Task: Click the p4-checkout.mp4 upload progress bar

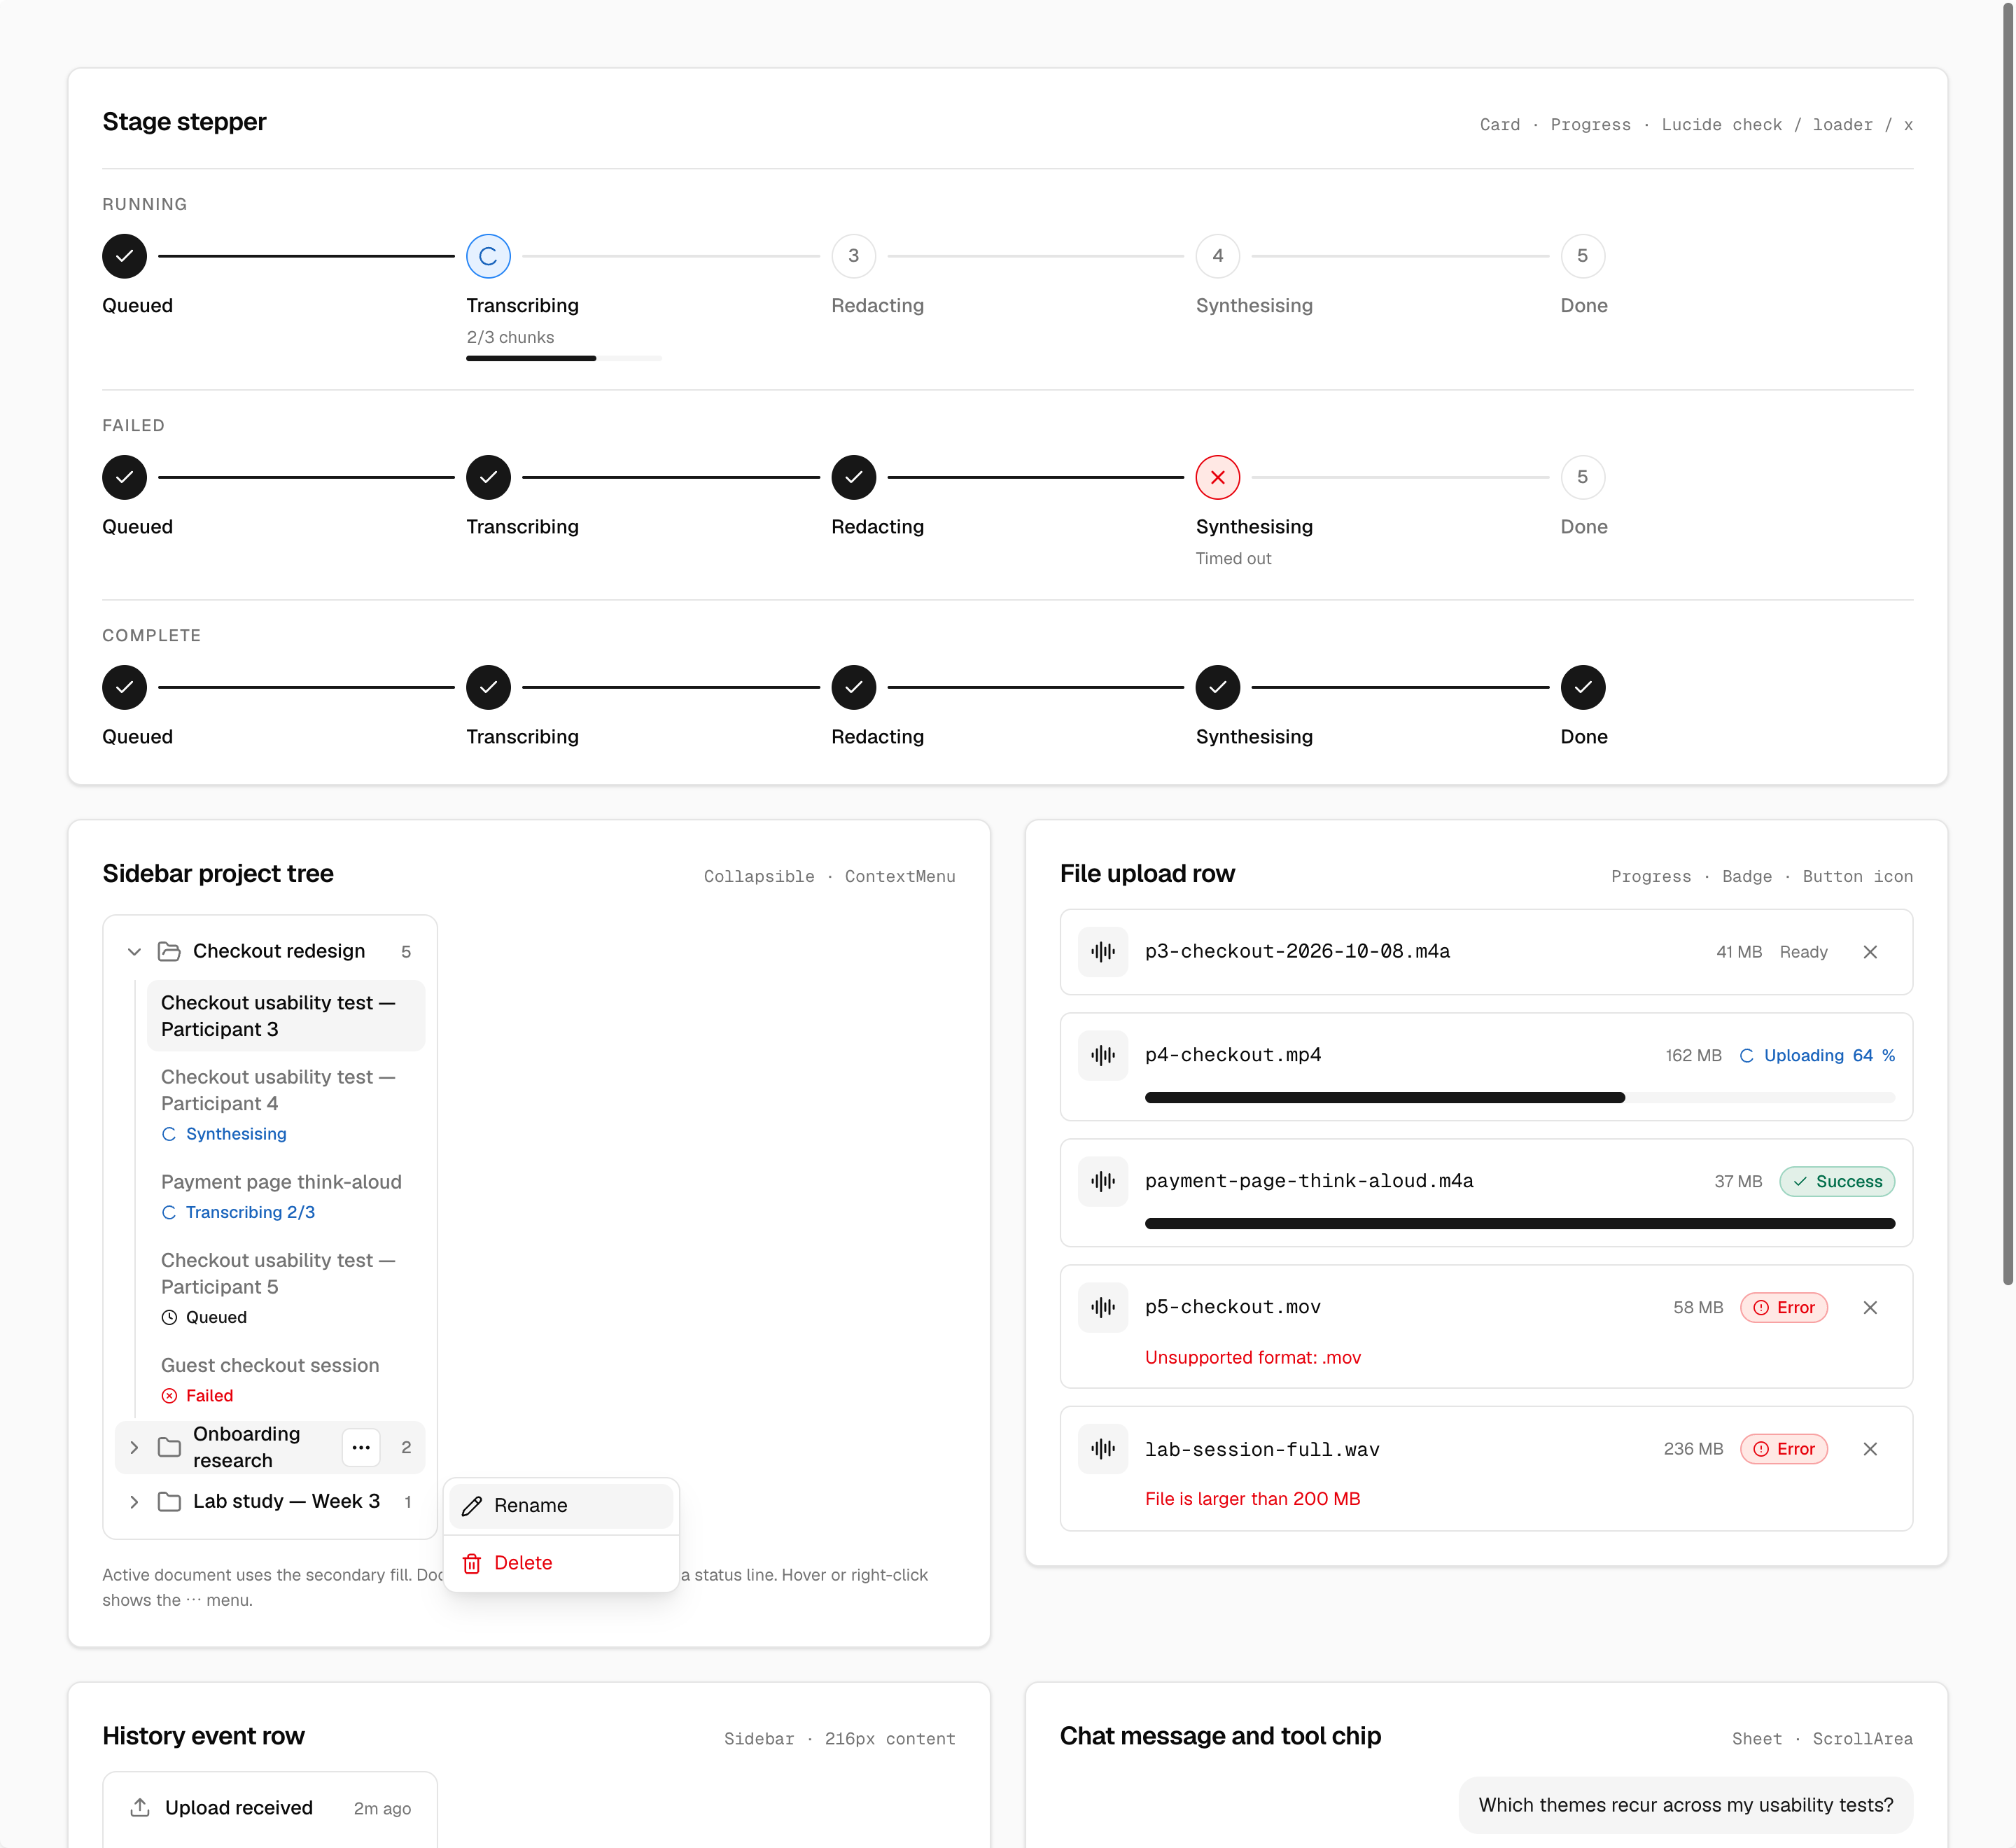Action: (1519, 1098)
